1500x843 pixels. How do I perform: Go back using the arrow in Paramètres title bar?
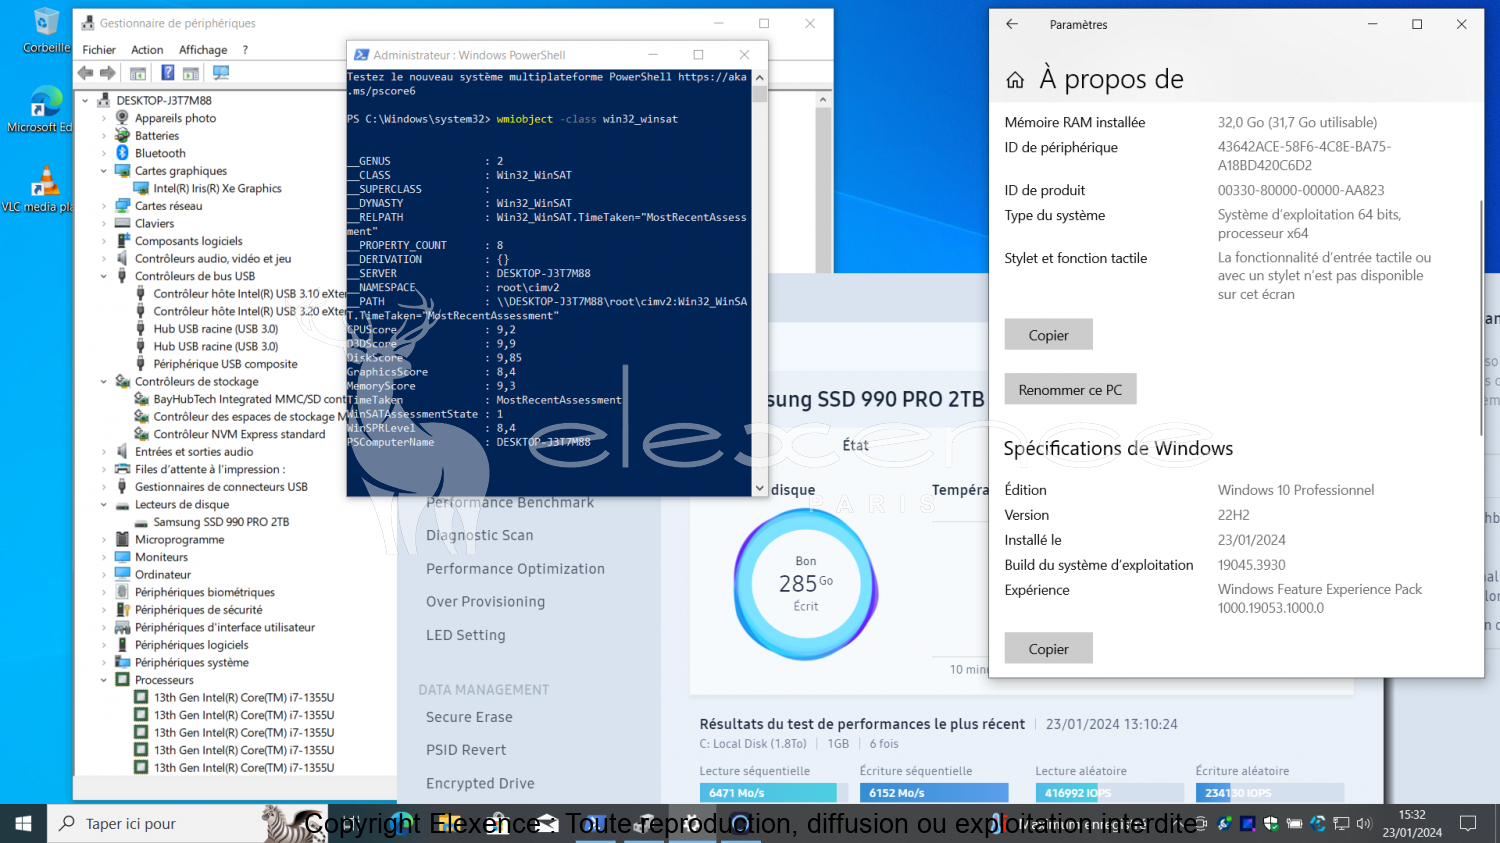pos(1012,24)
